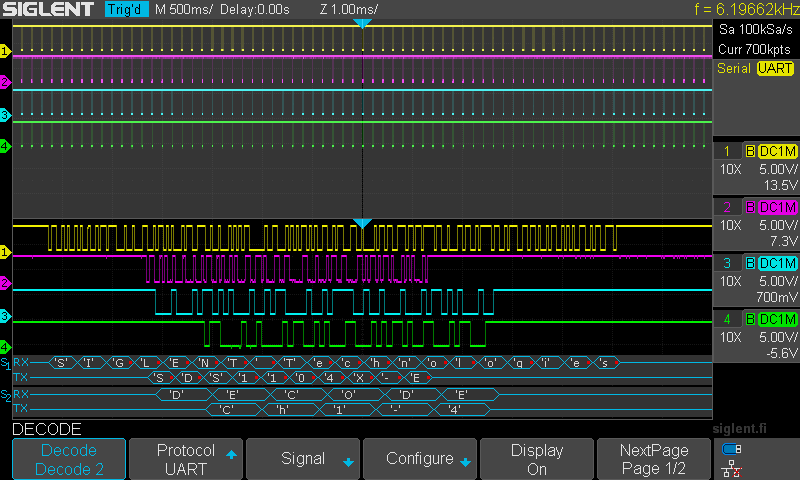Select the channel 2 magenta info box
800x480 pixels.
tap(756, 224)
